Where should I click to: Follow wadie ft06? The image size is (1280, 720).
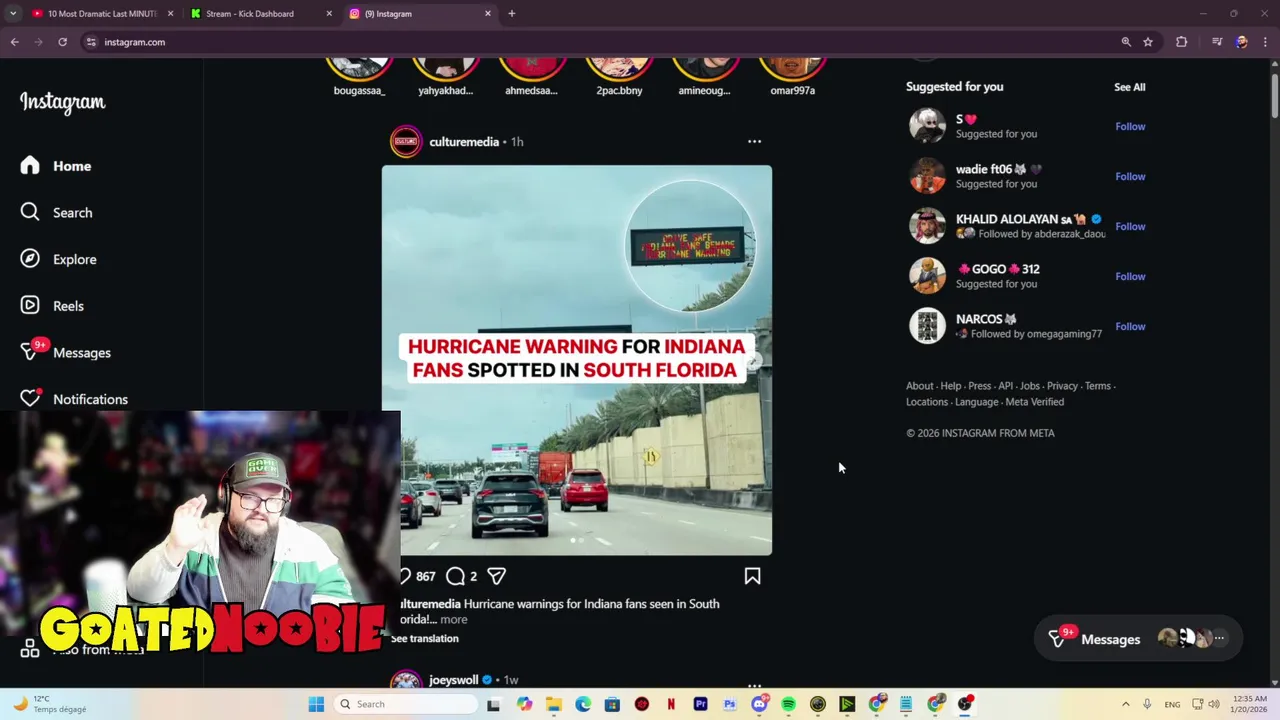coord(1130,176)
